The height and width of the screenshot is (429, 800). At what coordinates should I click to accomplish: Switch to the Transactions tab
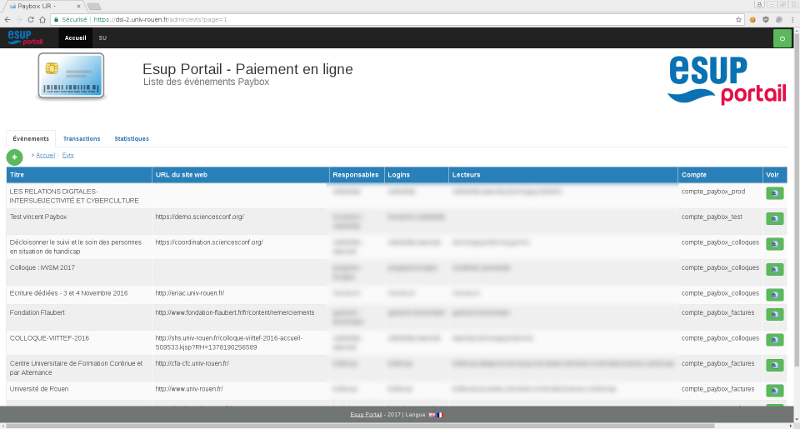[81, 139]
